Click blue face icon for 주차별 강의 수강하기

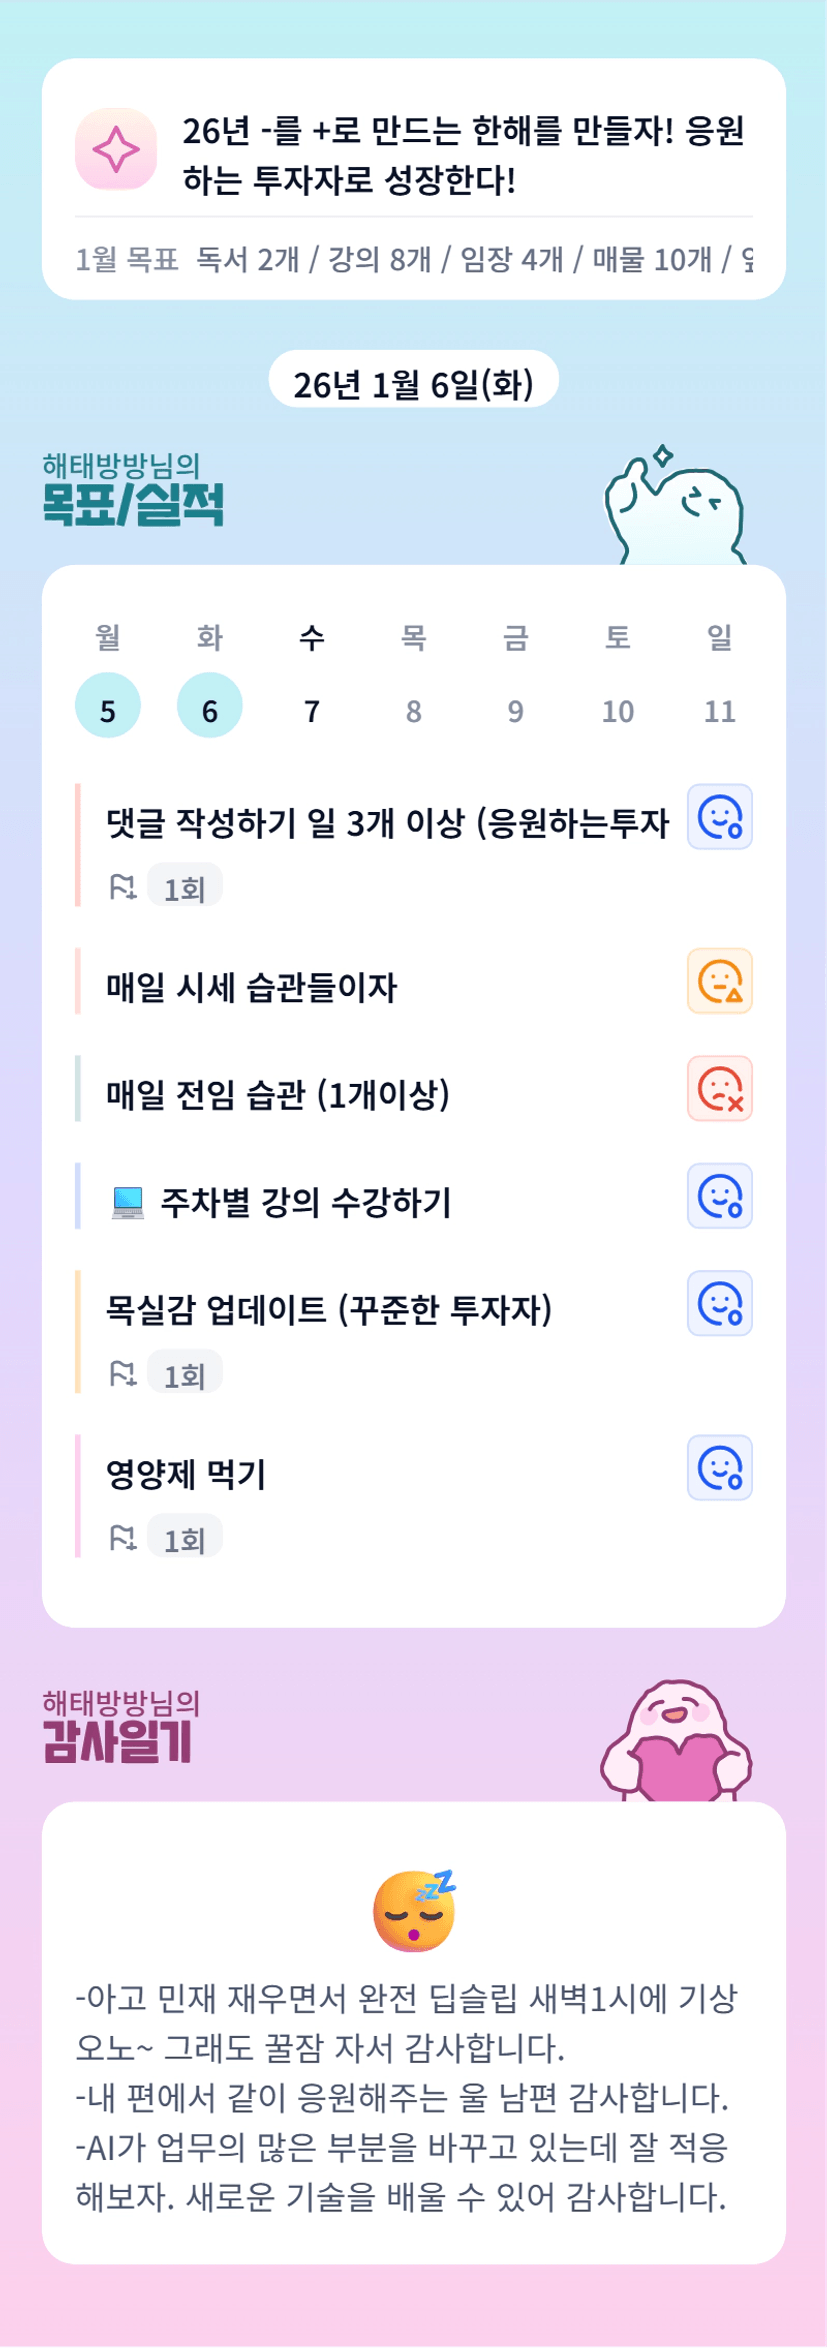tap(719, 1196)
